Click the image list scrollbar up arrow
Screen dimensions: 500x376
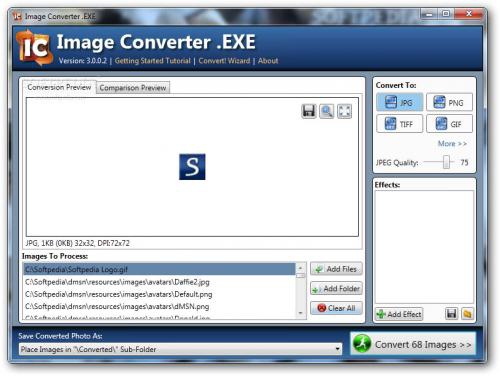(301, 268)
